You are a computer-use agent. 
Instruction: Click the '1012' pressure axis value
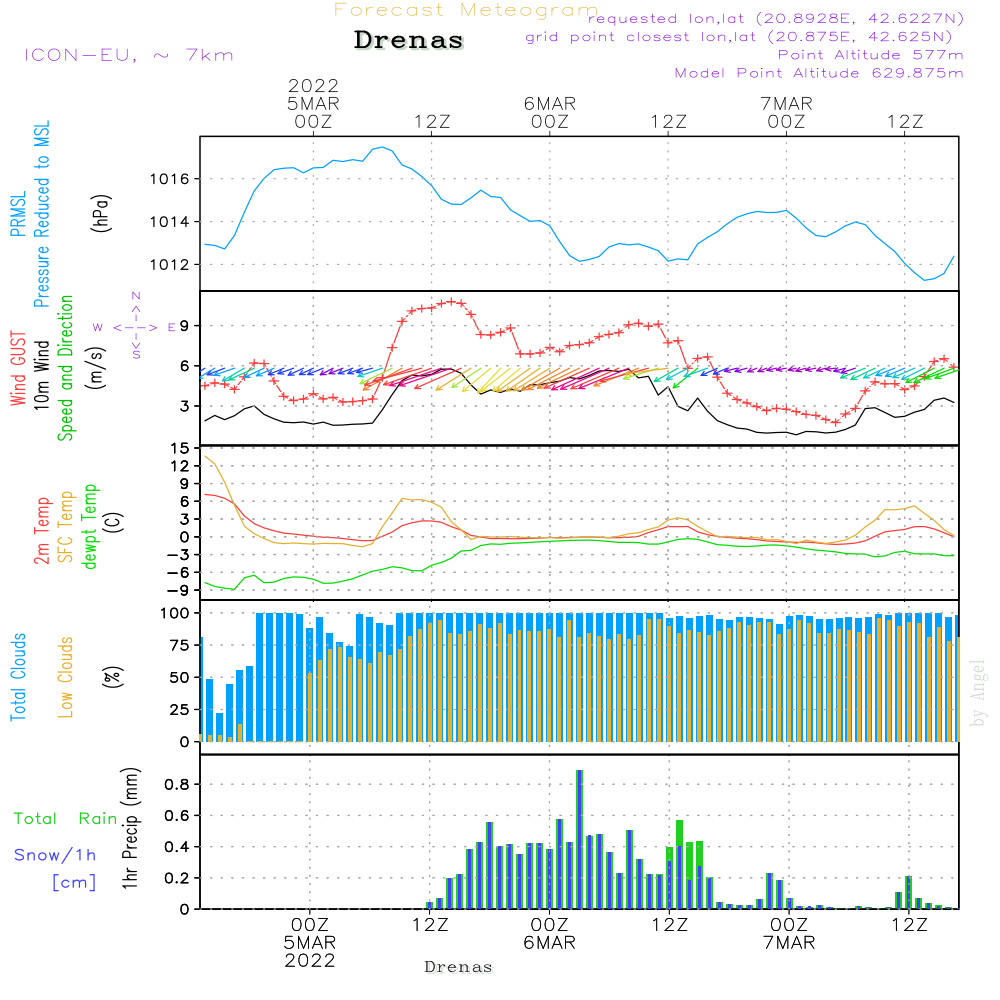[x=170, y=265]
